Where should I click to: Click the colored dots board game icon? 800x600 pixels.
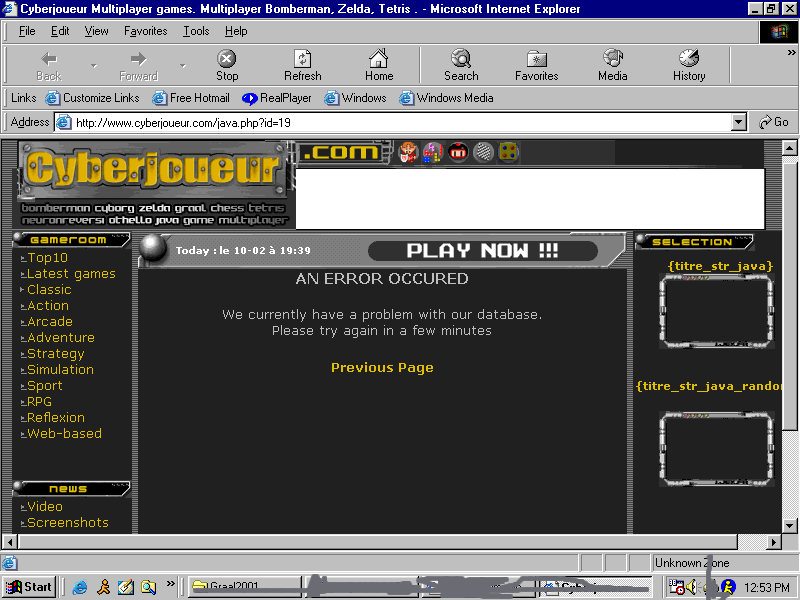tap(508, 153)
